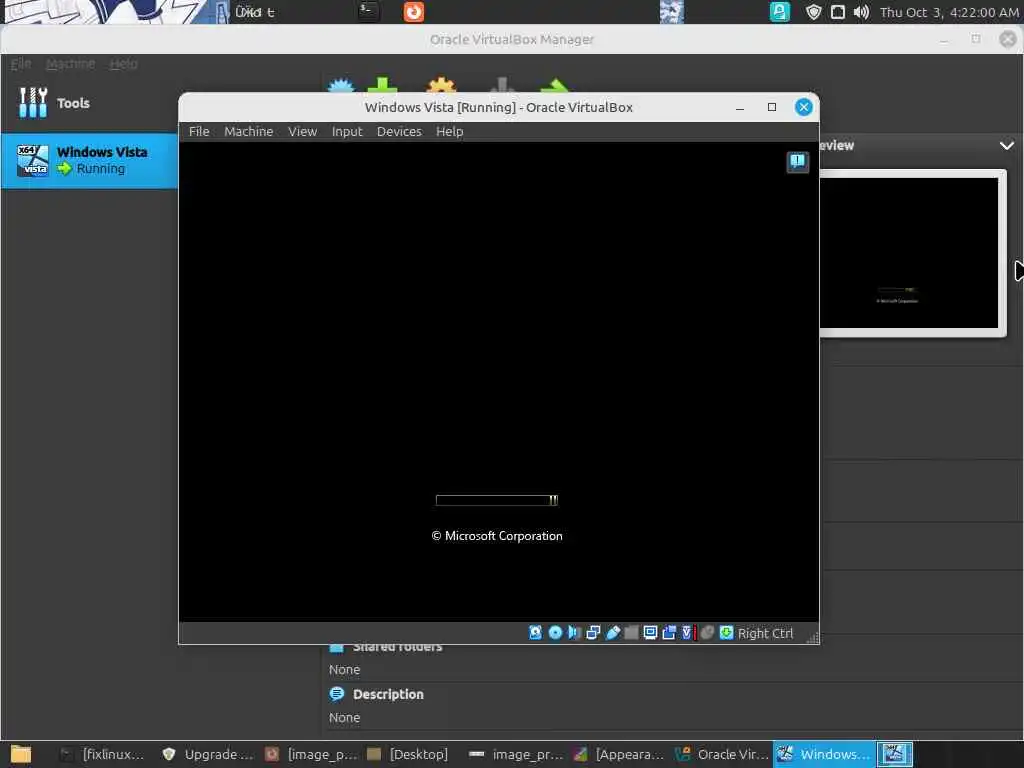This screenshot has height=768, width=1024.
Task: Click the CPU virtualization V indicator in the status bar
Action: click(687, 633)
